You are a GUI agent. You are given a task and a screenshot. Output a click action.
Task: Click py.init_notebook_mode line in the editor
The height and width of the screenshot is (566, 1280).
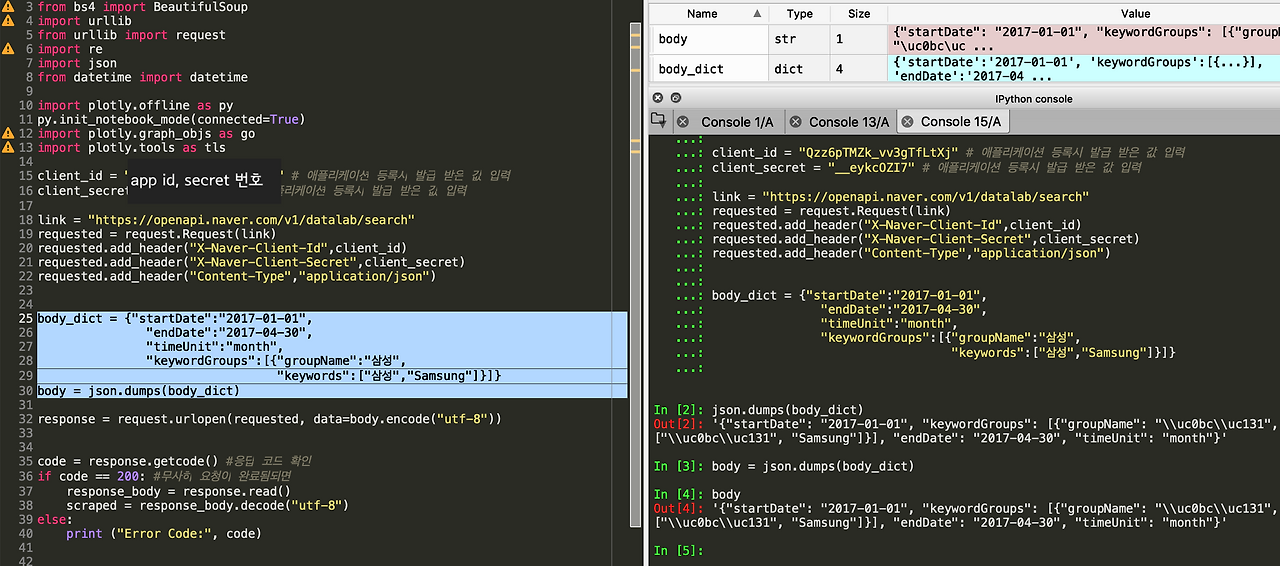pyautogui.click(x=171, y=119)
